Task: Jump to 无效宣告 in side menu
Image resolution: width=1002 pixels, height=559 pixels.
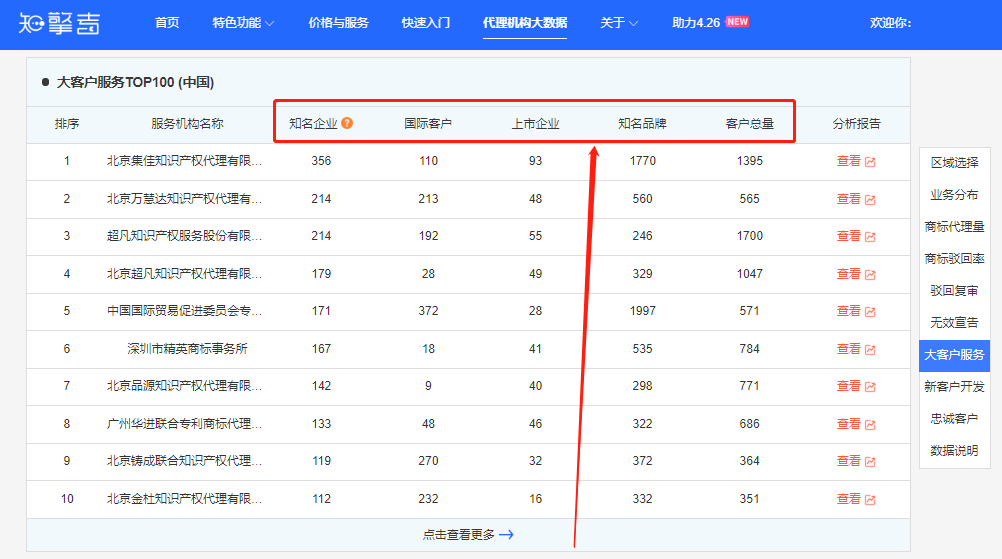Action: click(x=954, y=323)
